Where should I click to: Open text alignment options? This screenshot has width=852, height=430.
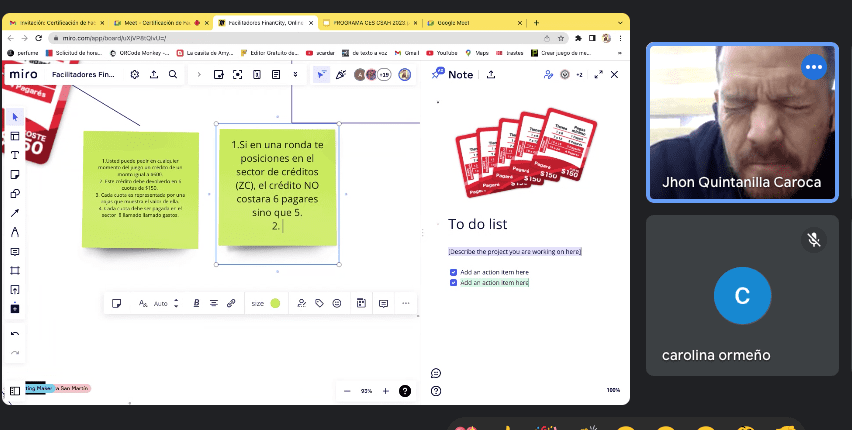click(x=214, y=303)
